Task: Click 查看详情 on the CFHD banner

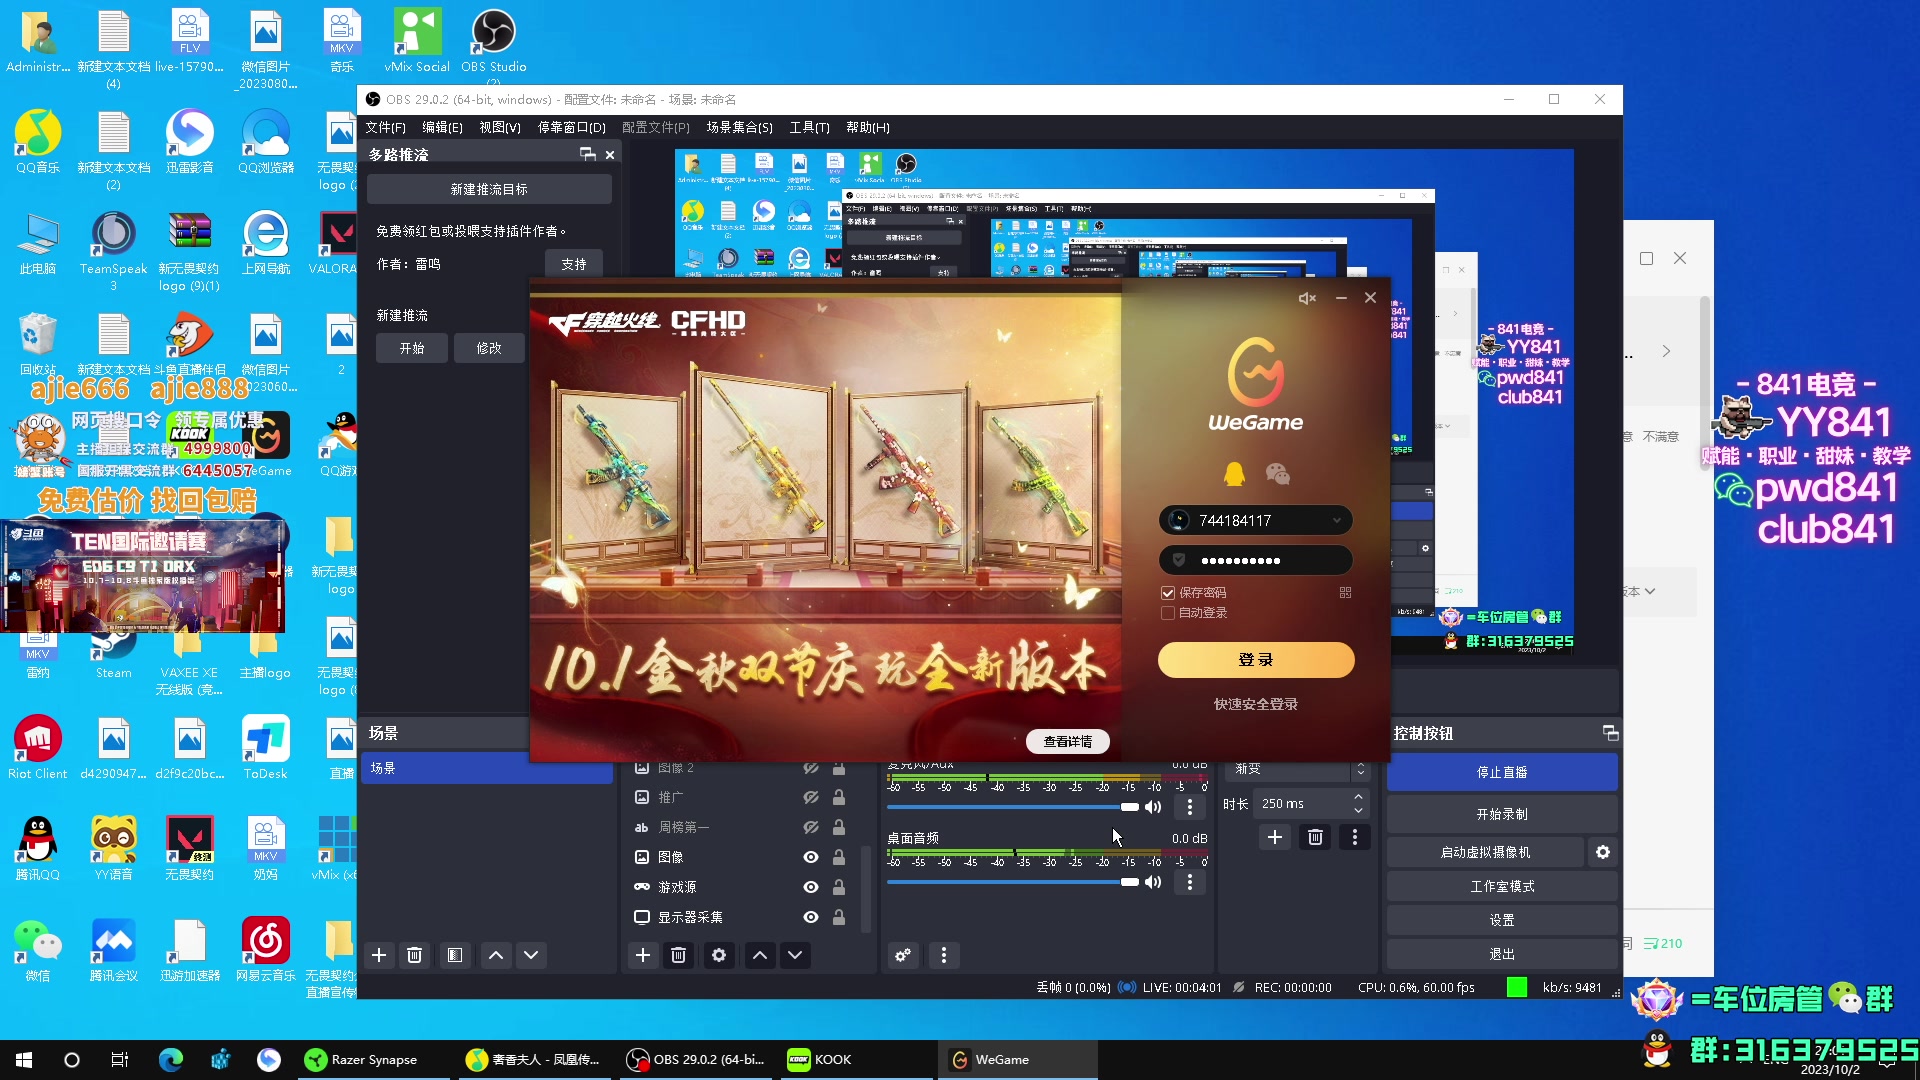Action: [x=1068, y=741]
